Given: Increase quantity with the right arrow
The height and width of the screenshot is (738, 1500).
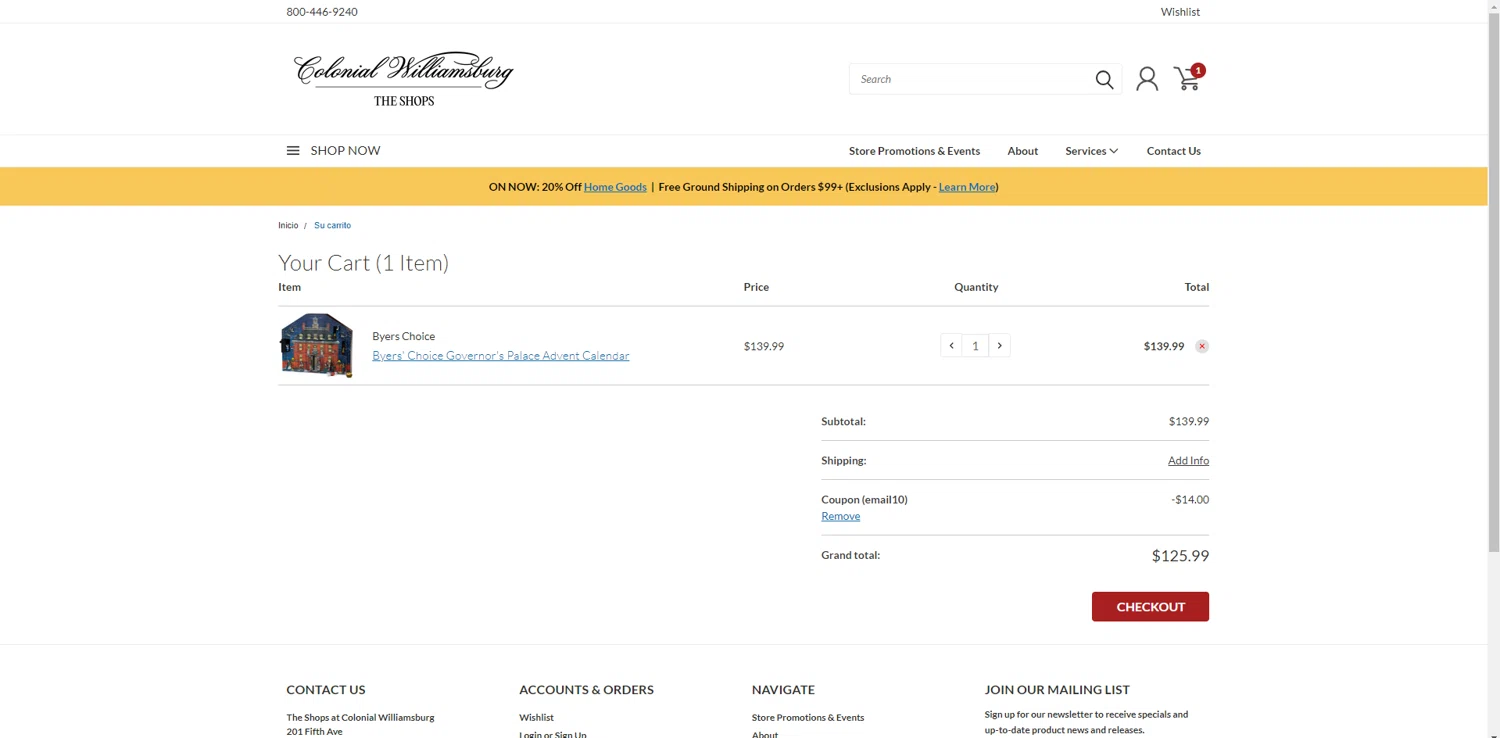Looking at the screenshot, I should click(x=999, y=346).
